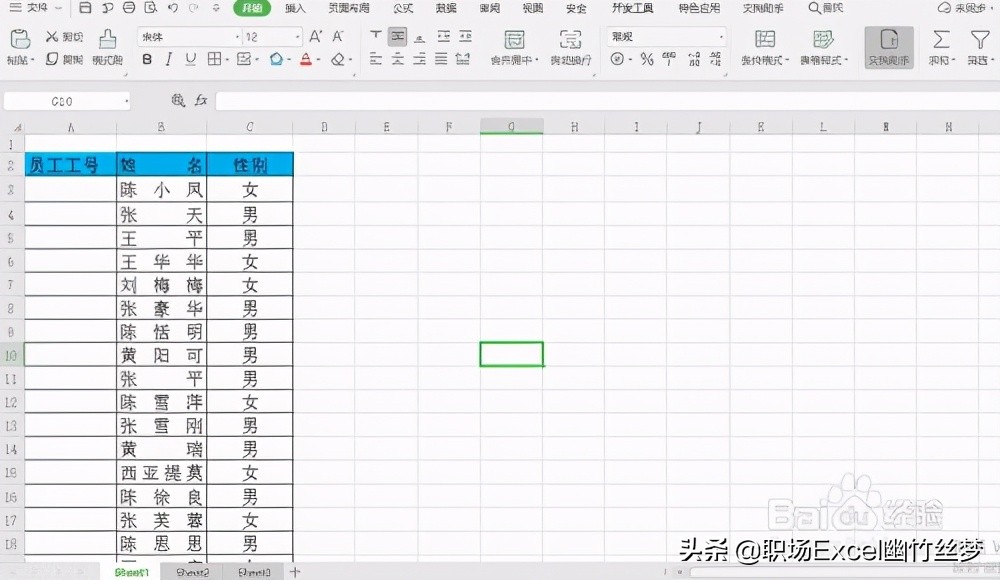Click the Paste clipboard icon
This screenshot has width=1000, height=580.
point(20,42)
